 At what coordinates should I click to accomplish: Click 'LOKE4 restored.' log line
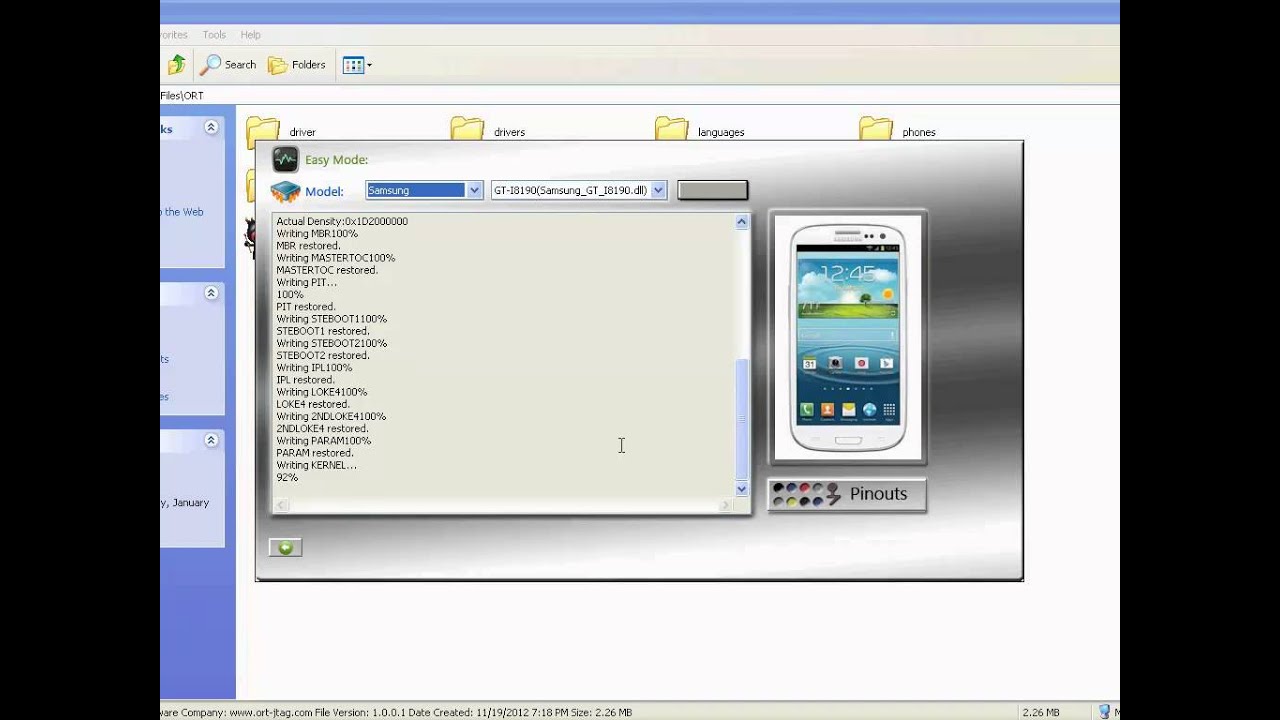click(x=313, y=404)
